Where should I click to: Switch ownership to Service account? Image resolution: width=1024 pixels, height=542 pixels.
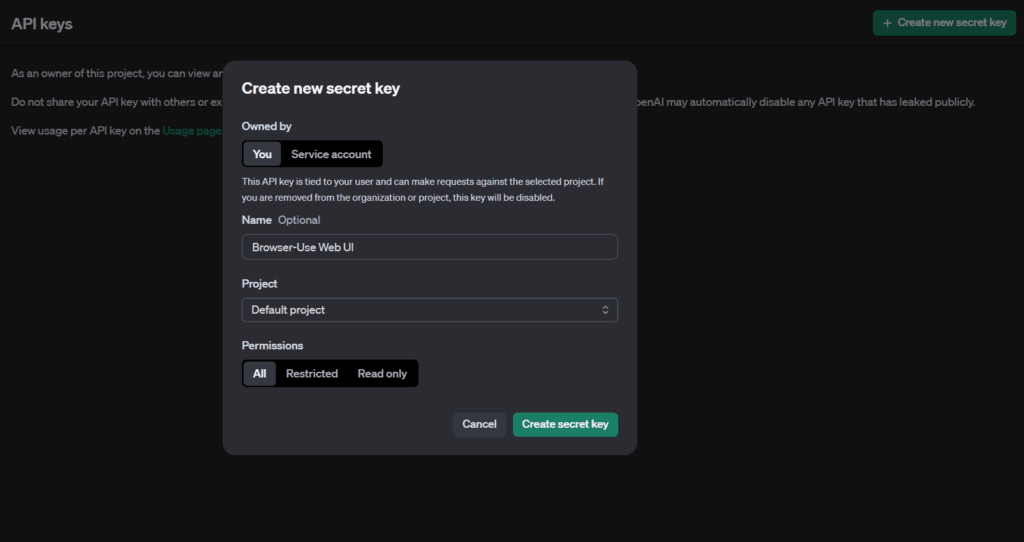point(331,154)
